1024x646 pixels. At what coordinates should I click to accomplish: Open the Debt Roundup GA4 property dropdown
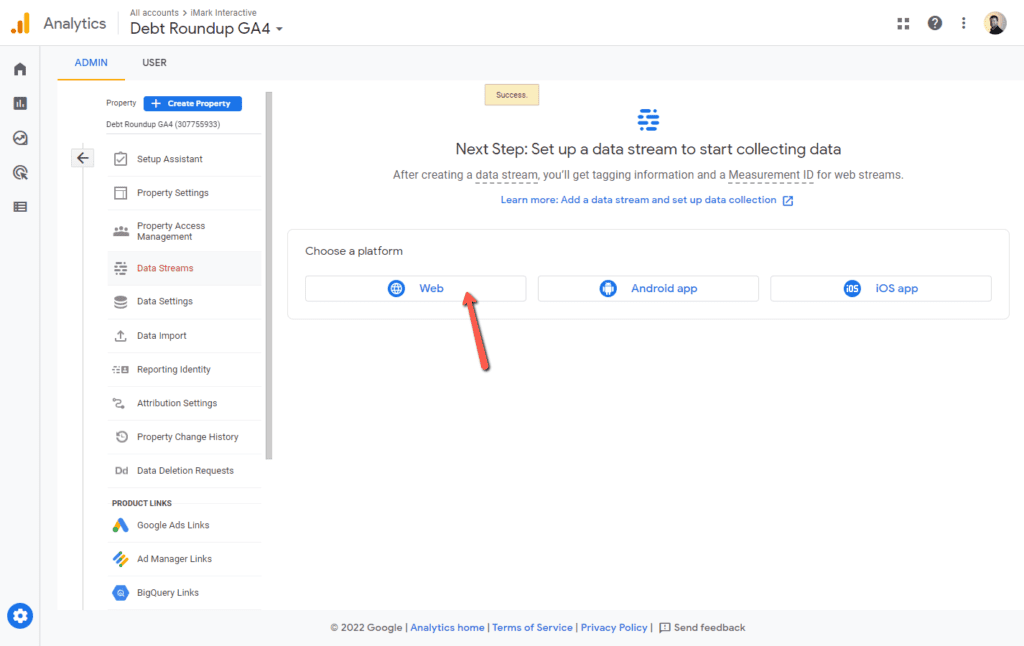coord(206,29)
